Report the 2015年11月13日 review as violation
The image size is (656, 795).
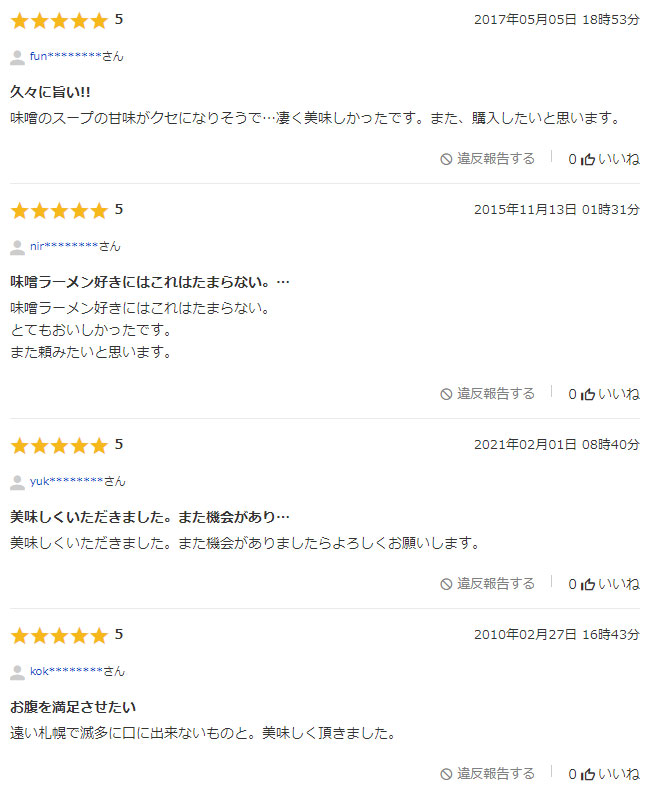[496, 394]
